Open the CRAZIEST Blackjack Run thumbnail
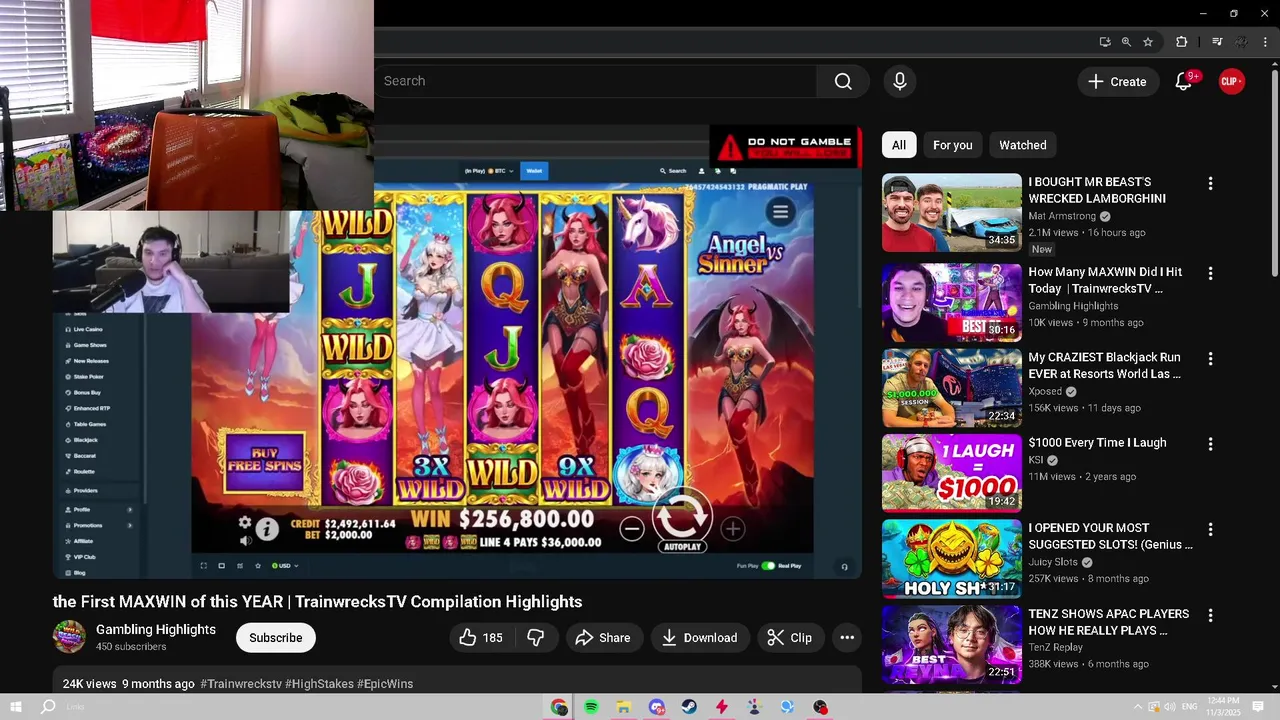This screenshot has width=1280, height=720. point(951,387)
